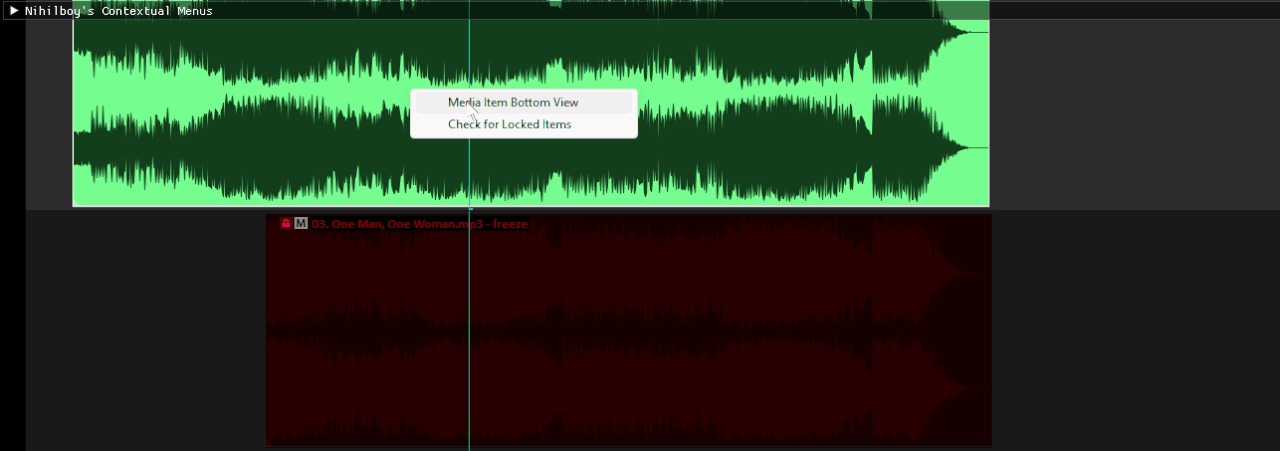
Task: Select the dark red freeze media item
Action: click(x=629, y=330)
